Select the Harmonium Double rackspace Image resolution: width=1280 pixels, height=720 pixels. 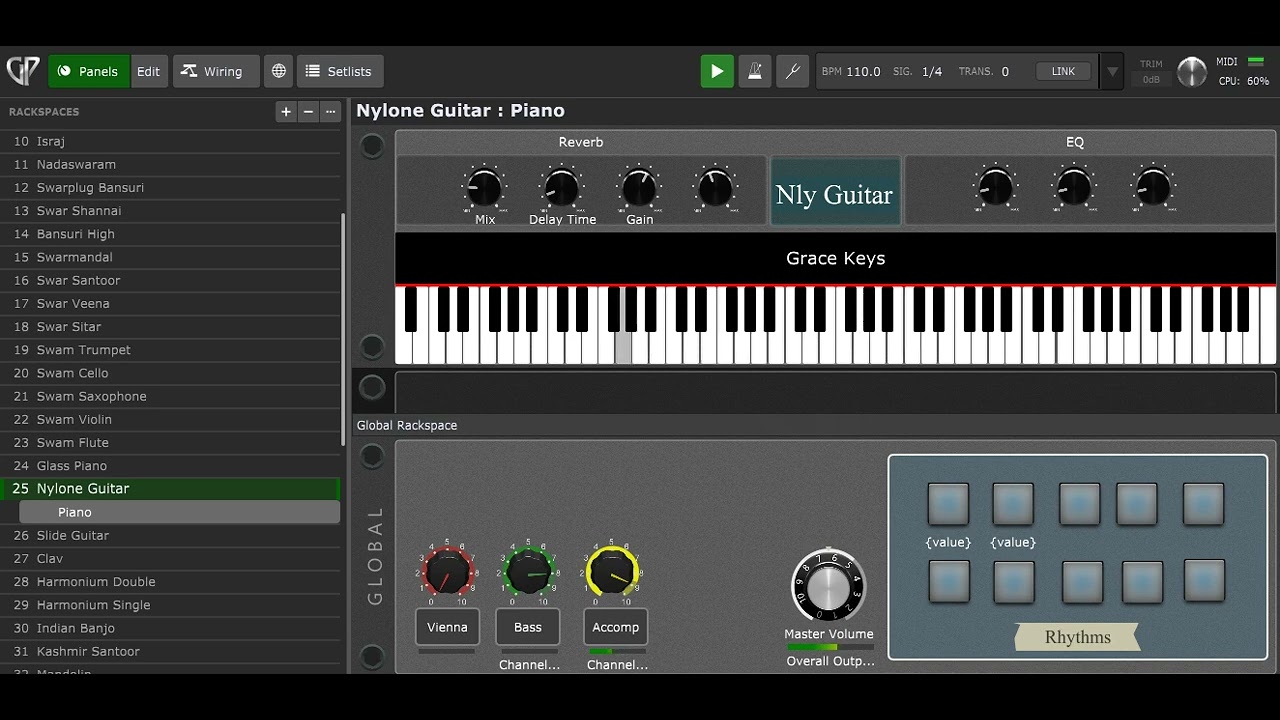pos(170,582)
